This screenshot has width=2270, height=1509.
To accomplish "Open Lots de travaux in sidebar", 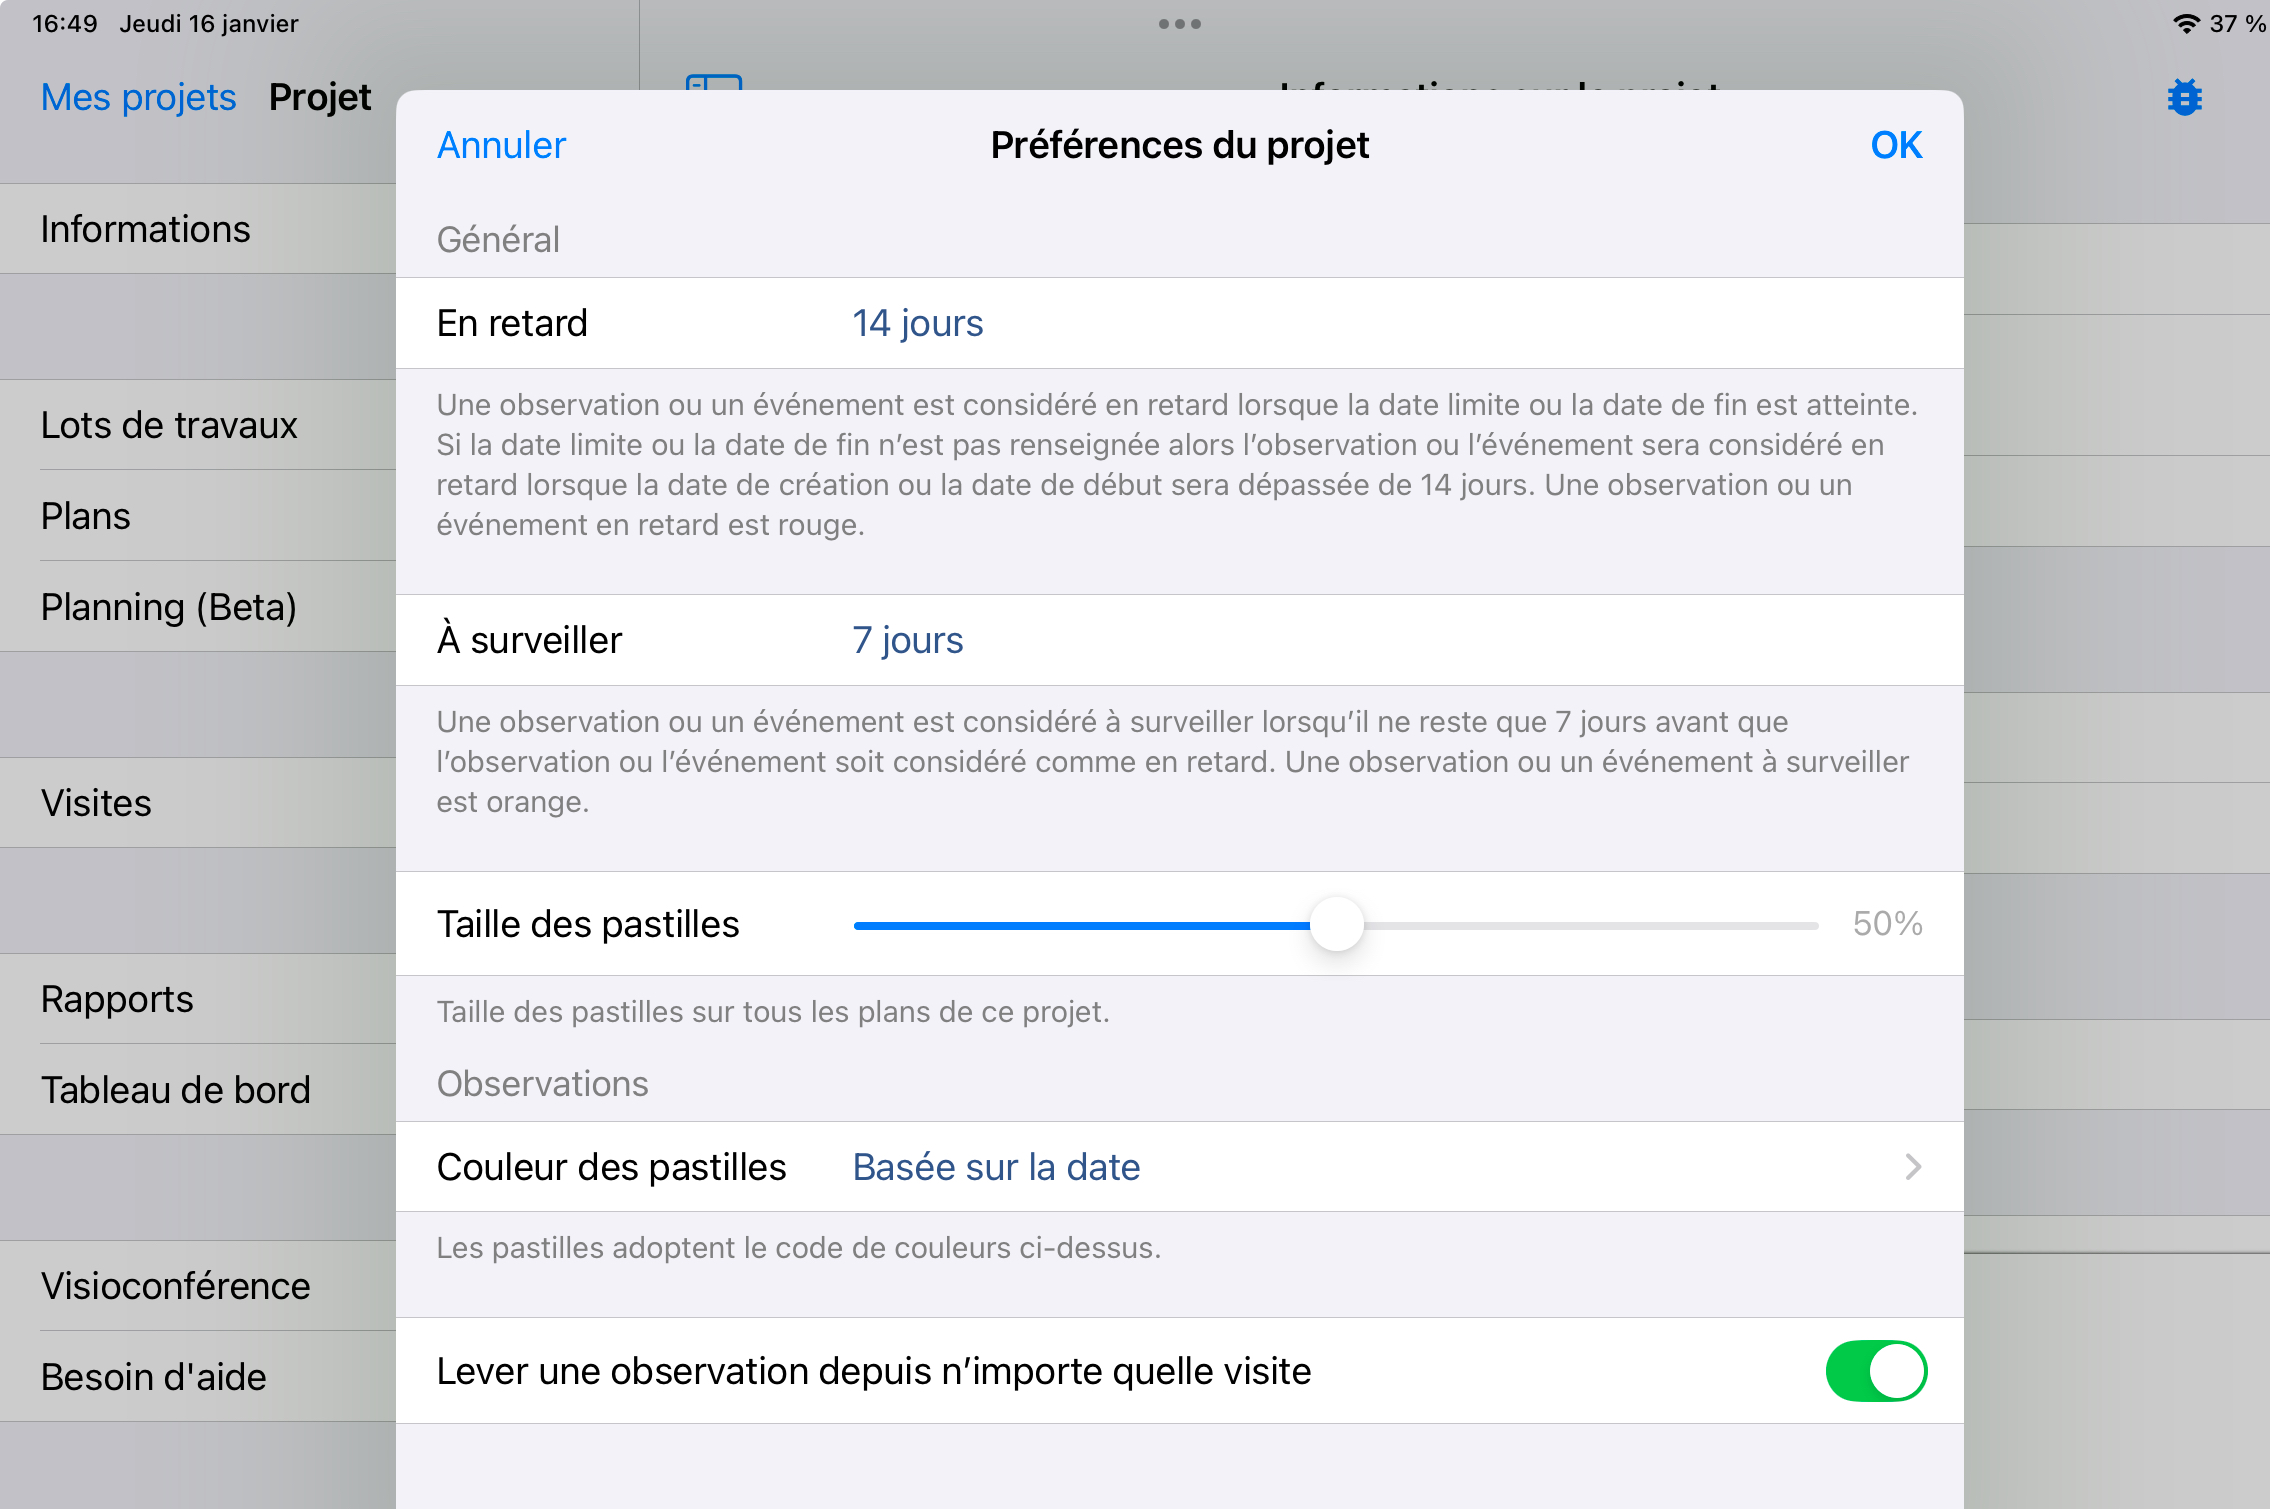I will pos(169,425).
